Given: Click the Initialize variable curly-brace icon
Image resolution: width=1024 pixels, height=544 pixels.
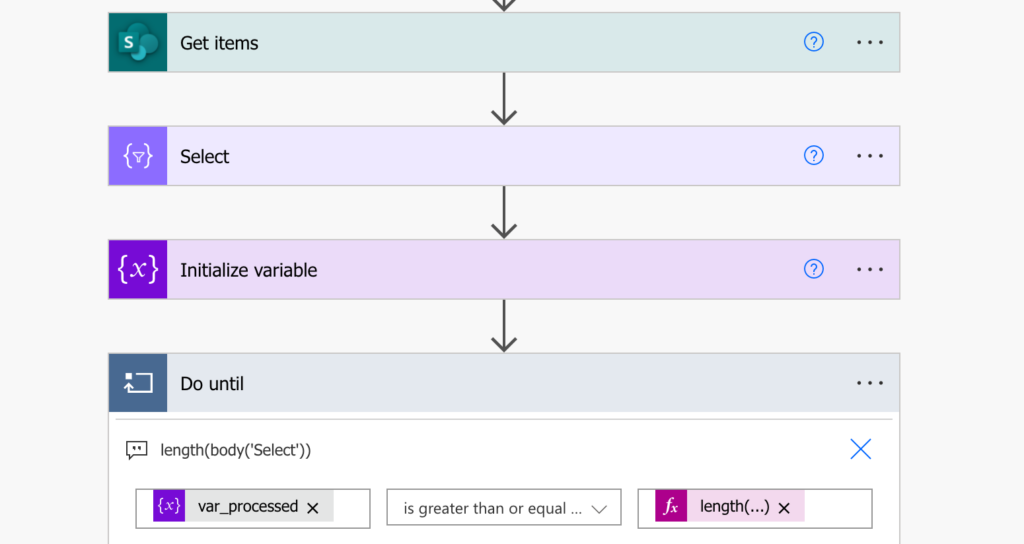Looking at the screenshot, I should coord(138,270).
